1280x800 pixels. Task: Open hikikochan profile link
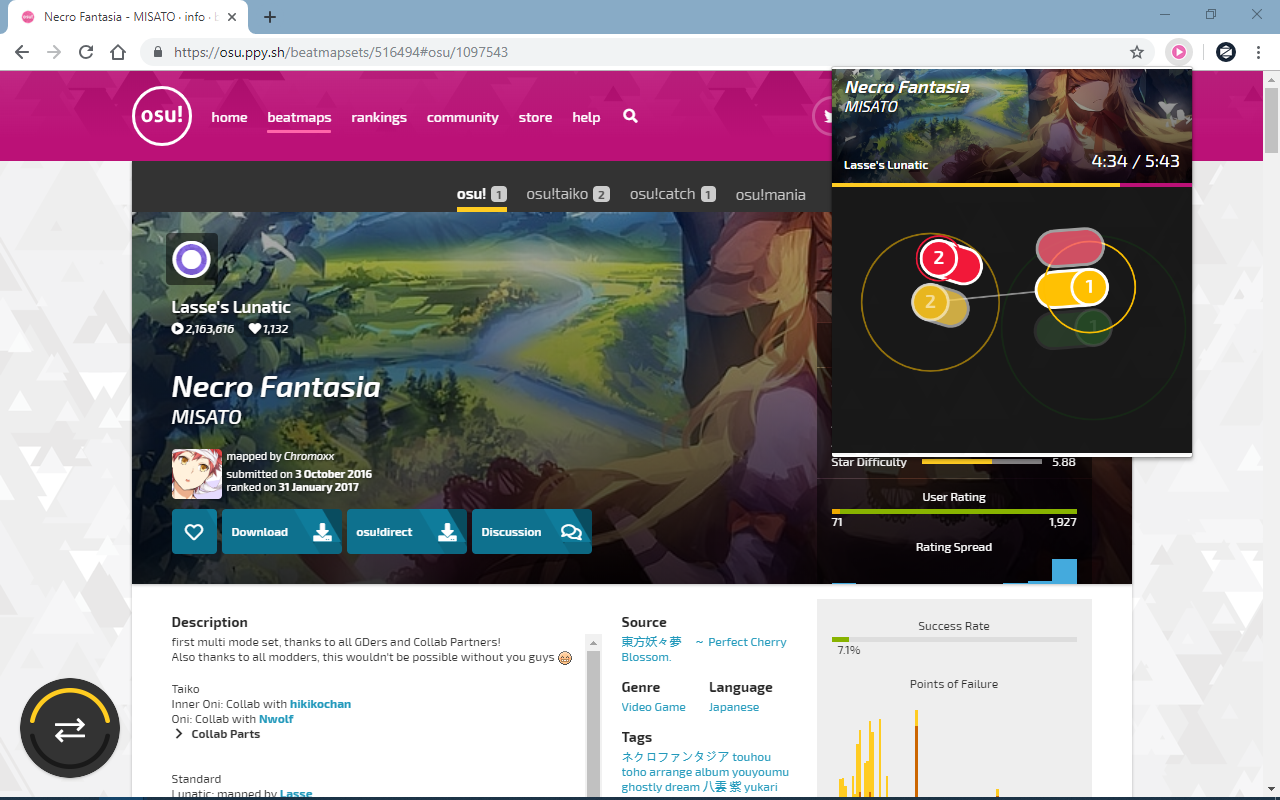tap(320, 704)
